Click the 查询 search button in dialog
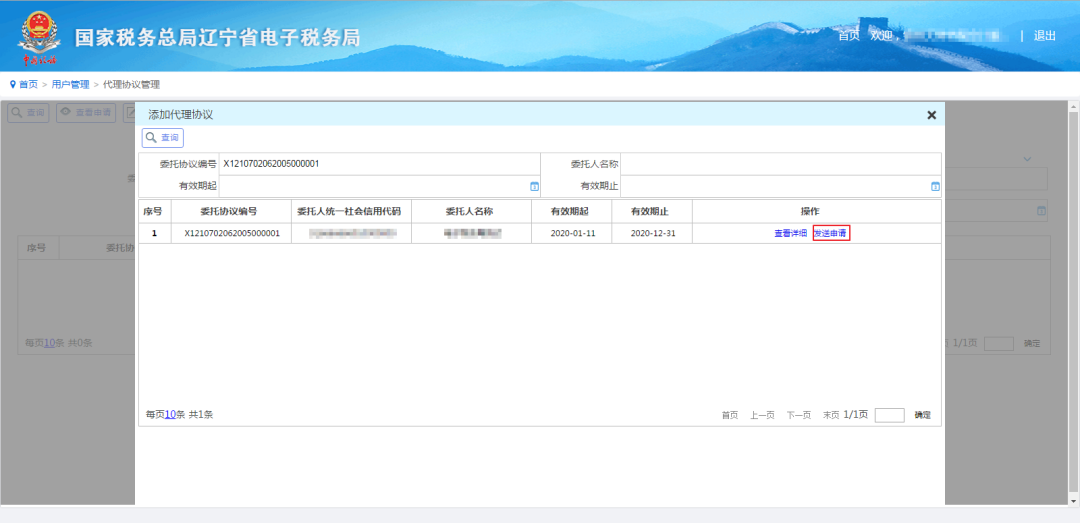Screen dimensions: 1080x523 [163, 138]
